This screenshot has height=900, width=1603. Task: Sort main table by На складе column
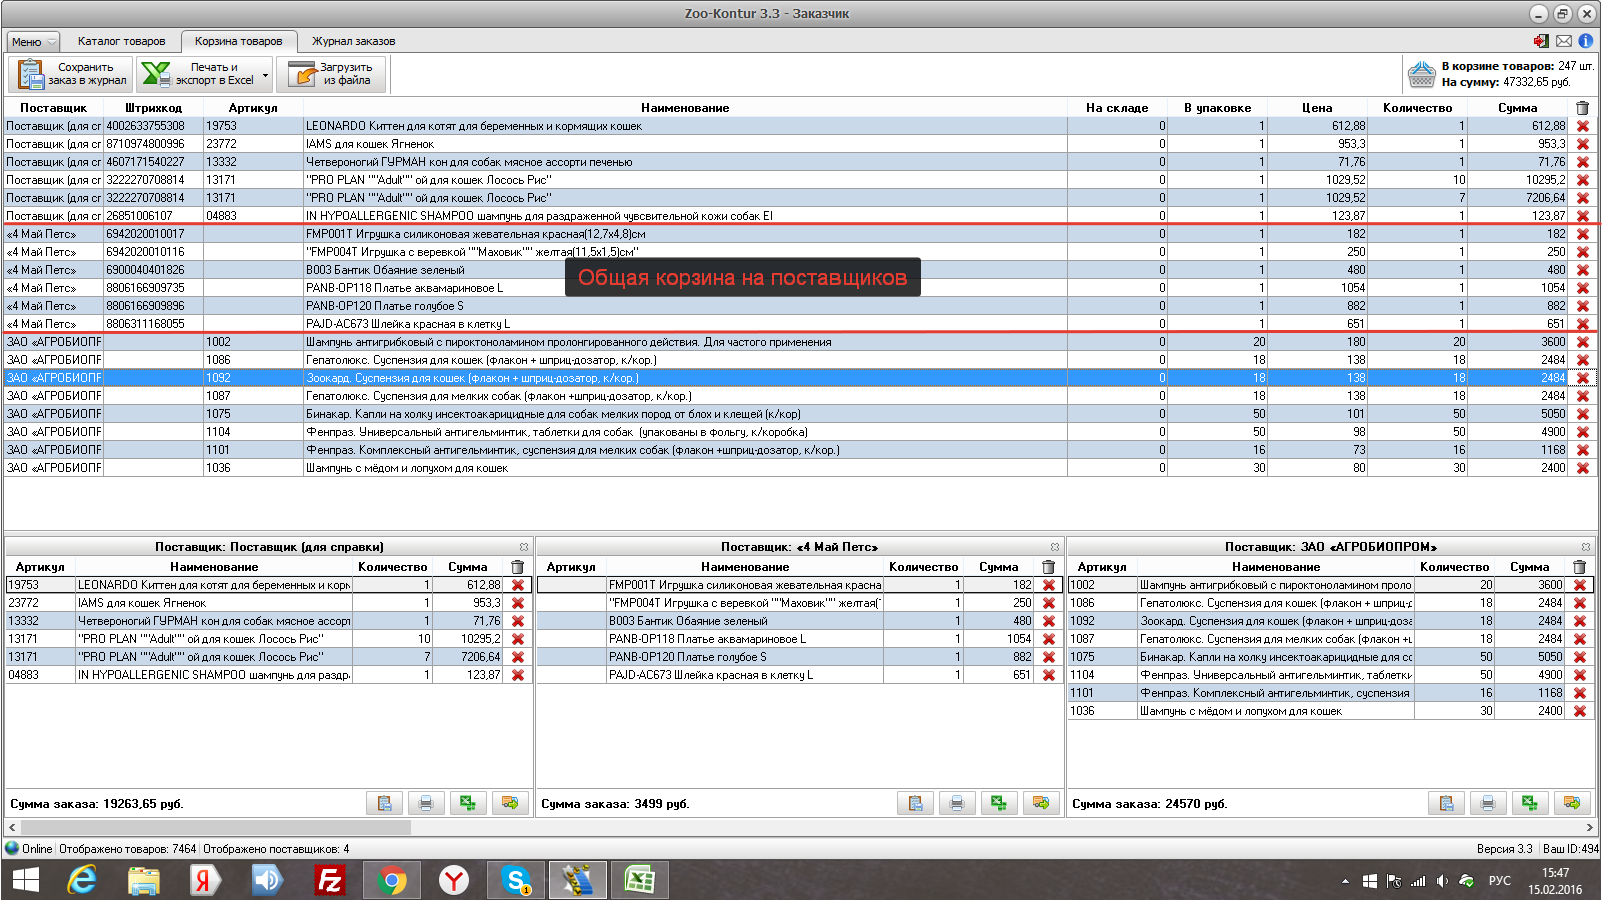tap(1117, 107)
